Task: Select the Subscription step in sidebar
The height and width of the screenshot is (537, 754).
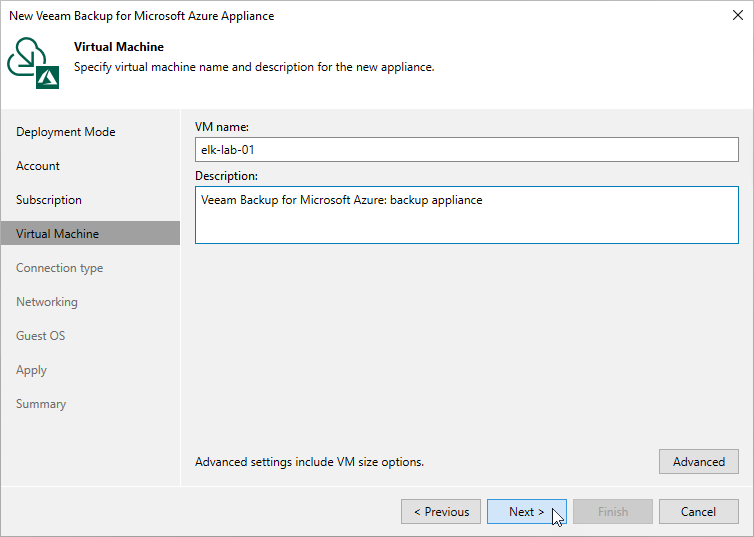Action: point(49,200)
